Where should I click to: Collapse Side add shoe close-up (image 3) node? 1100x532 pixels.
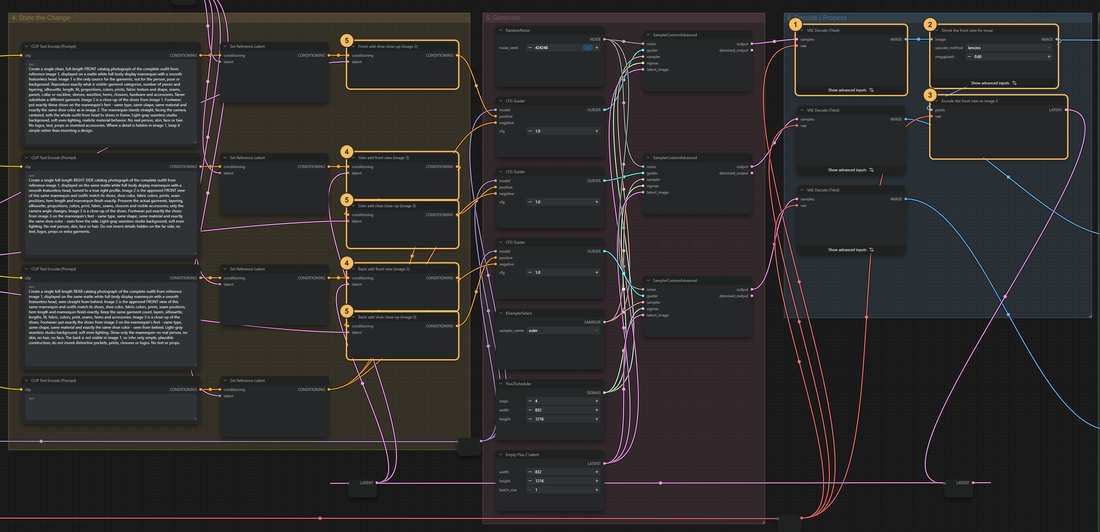[x=353, y=206]
